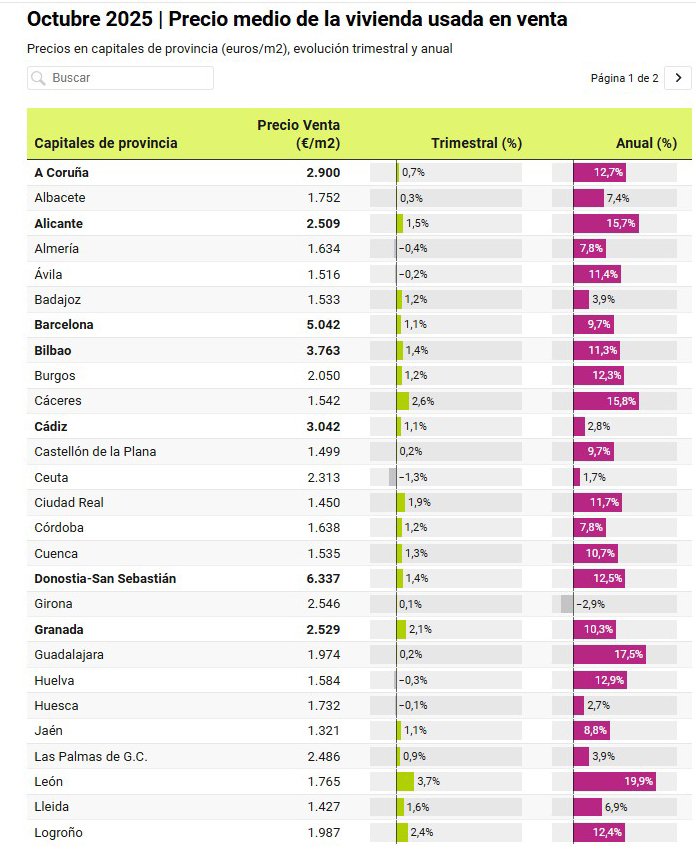
Task: Click León's 3,7% quarterly bar
Action: (x=405, y=782)
